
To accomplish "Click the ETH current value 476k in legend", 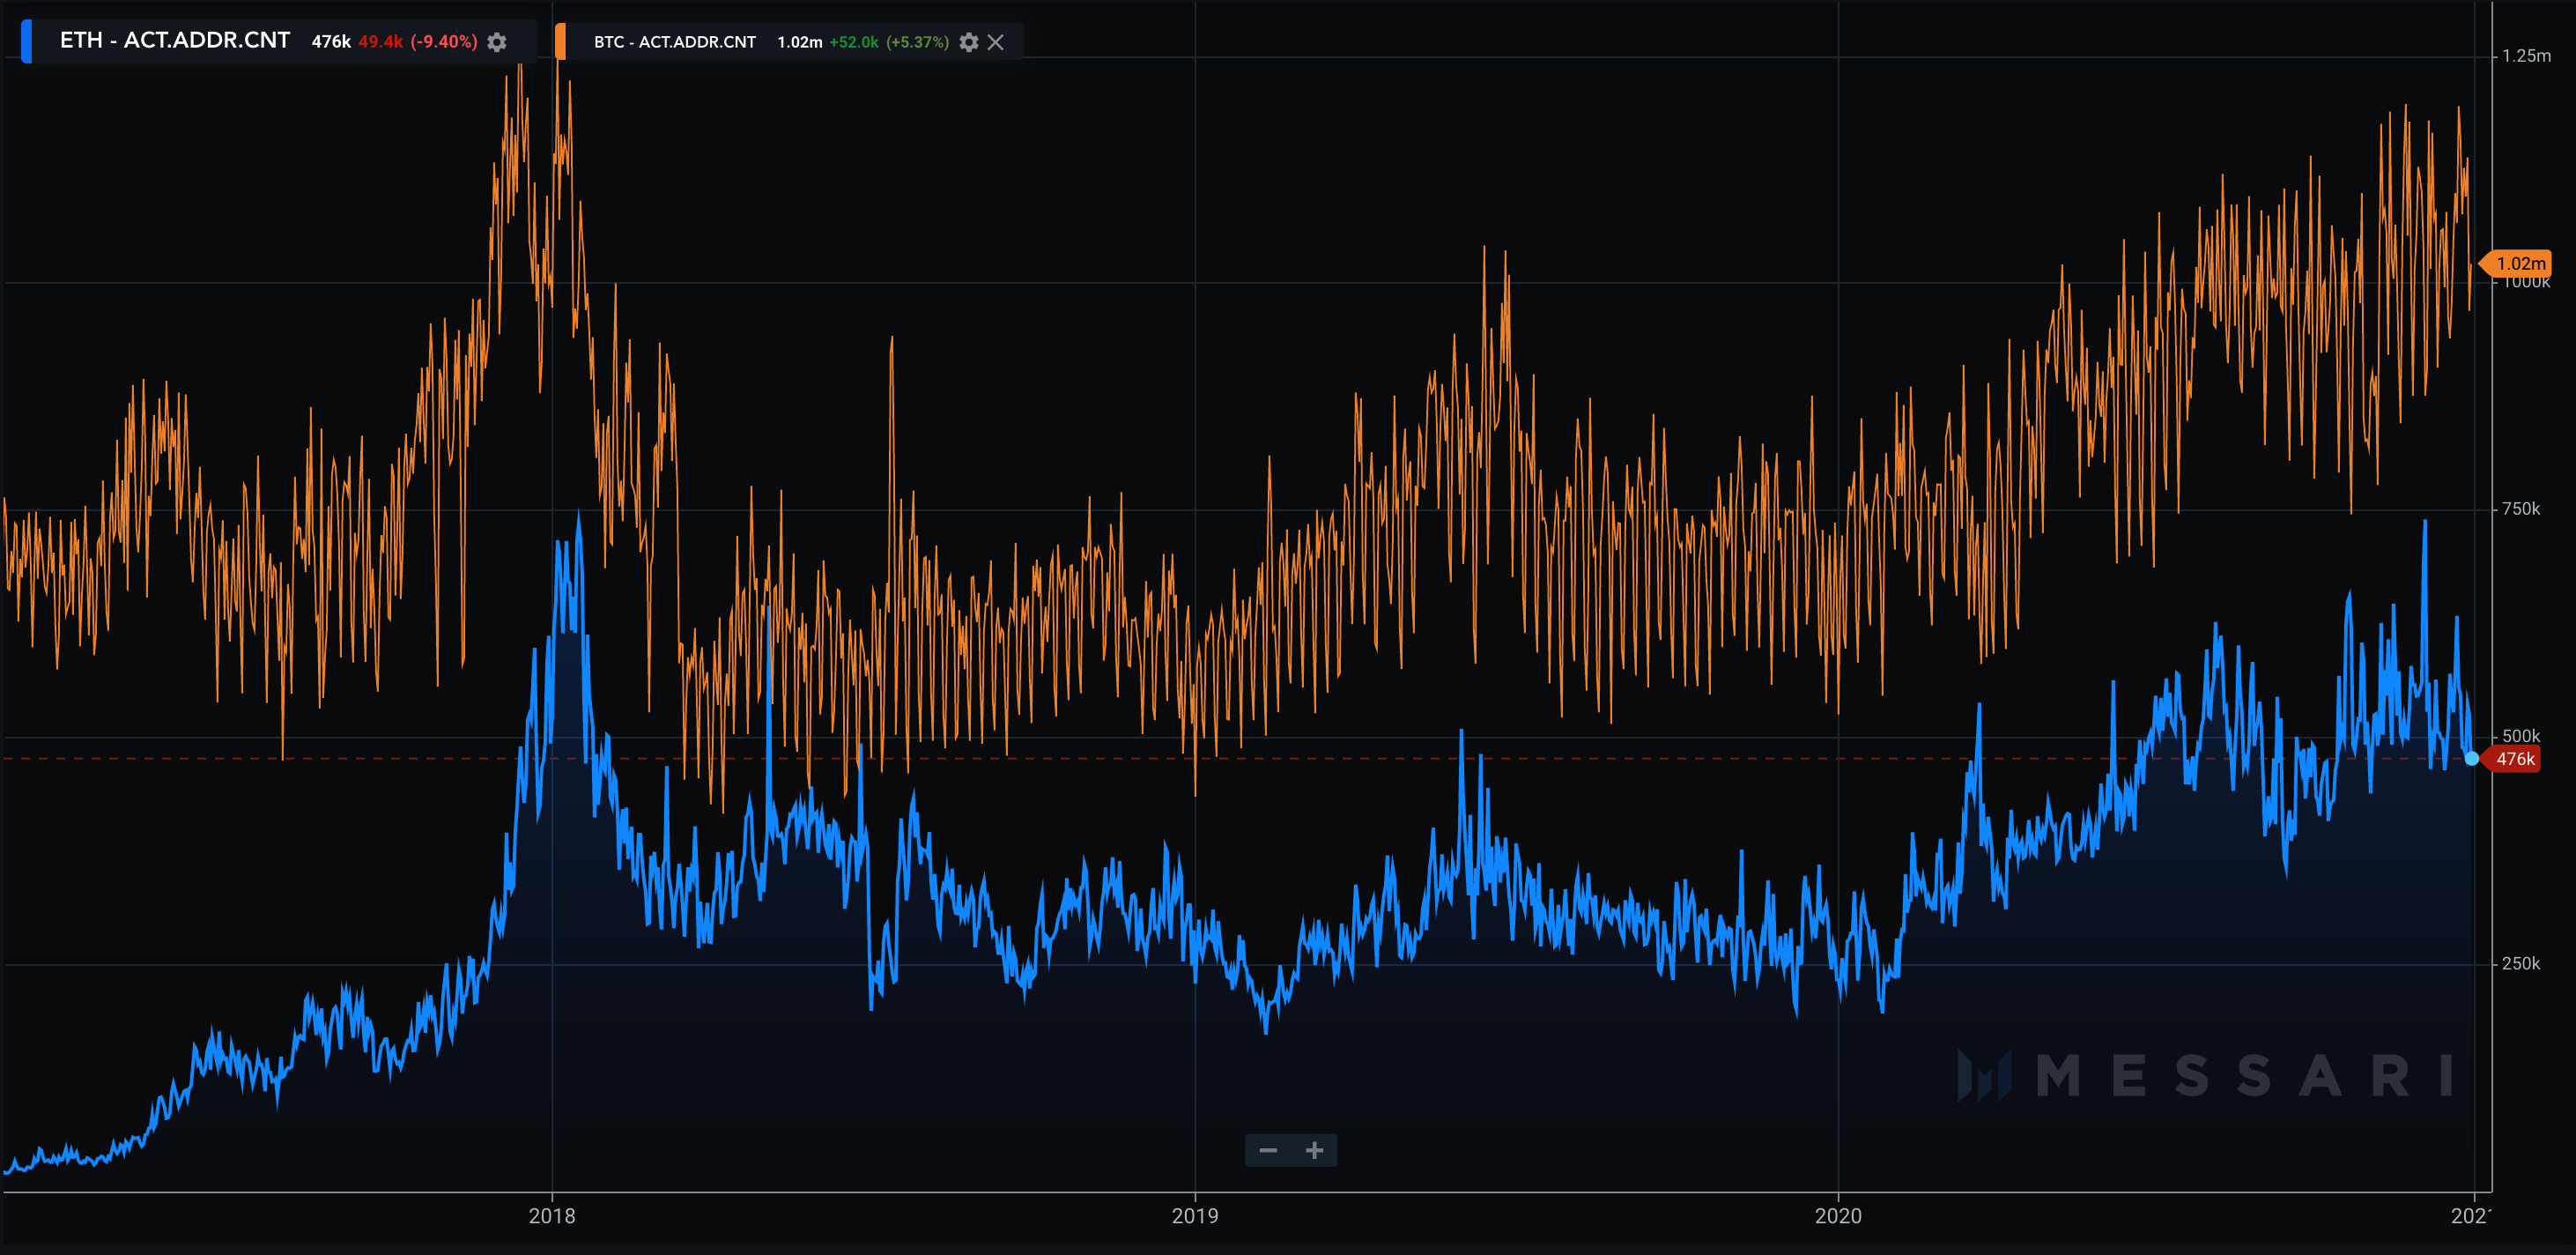I will point(331,42).
